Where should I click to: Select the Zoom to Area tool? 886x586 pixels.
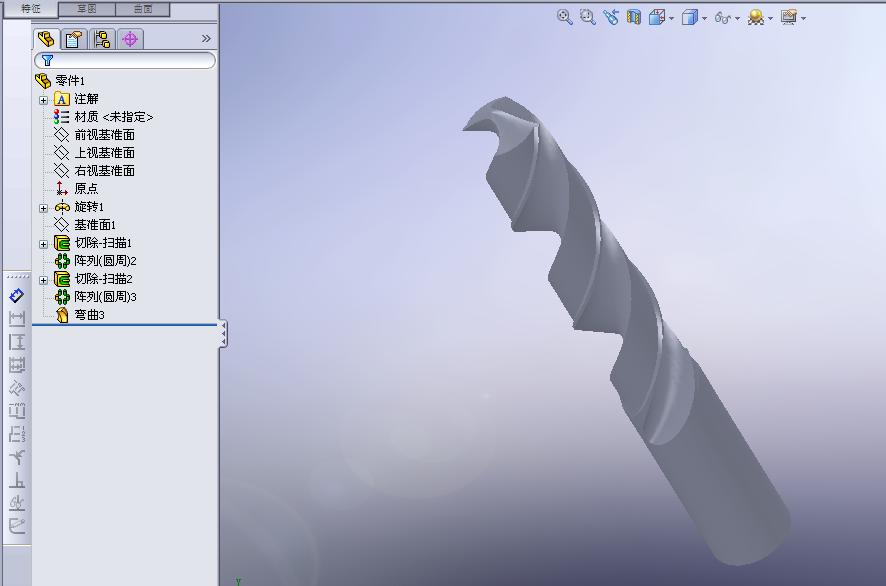coord(588,17)
